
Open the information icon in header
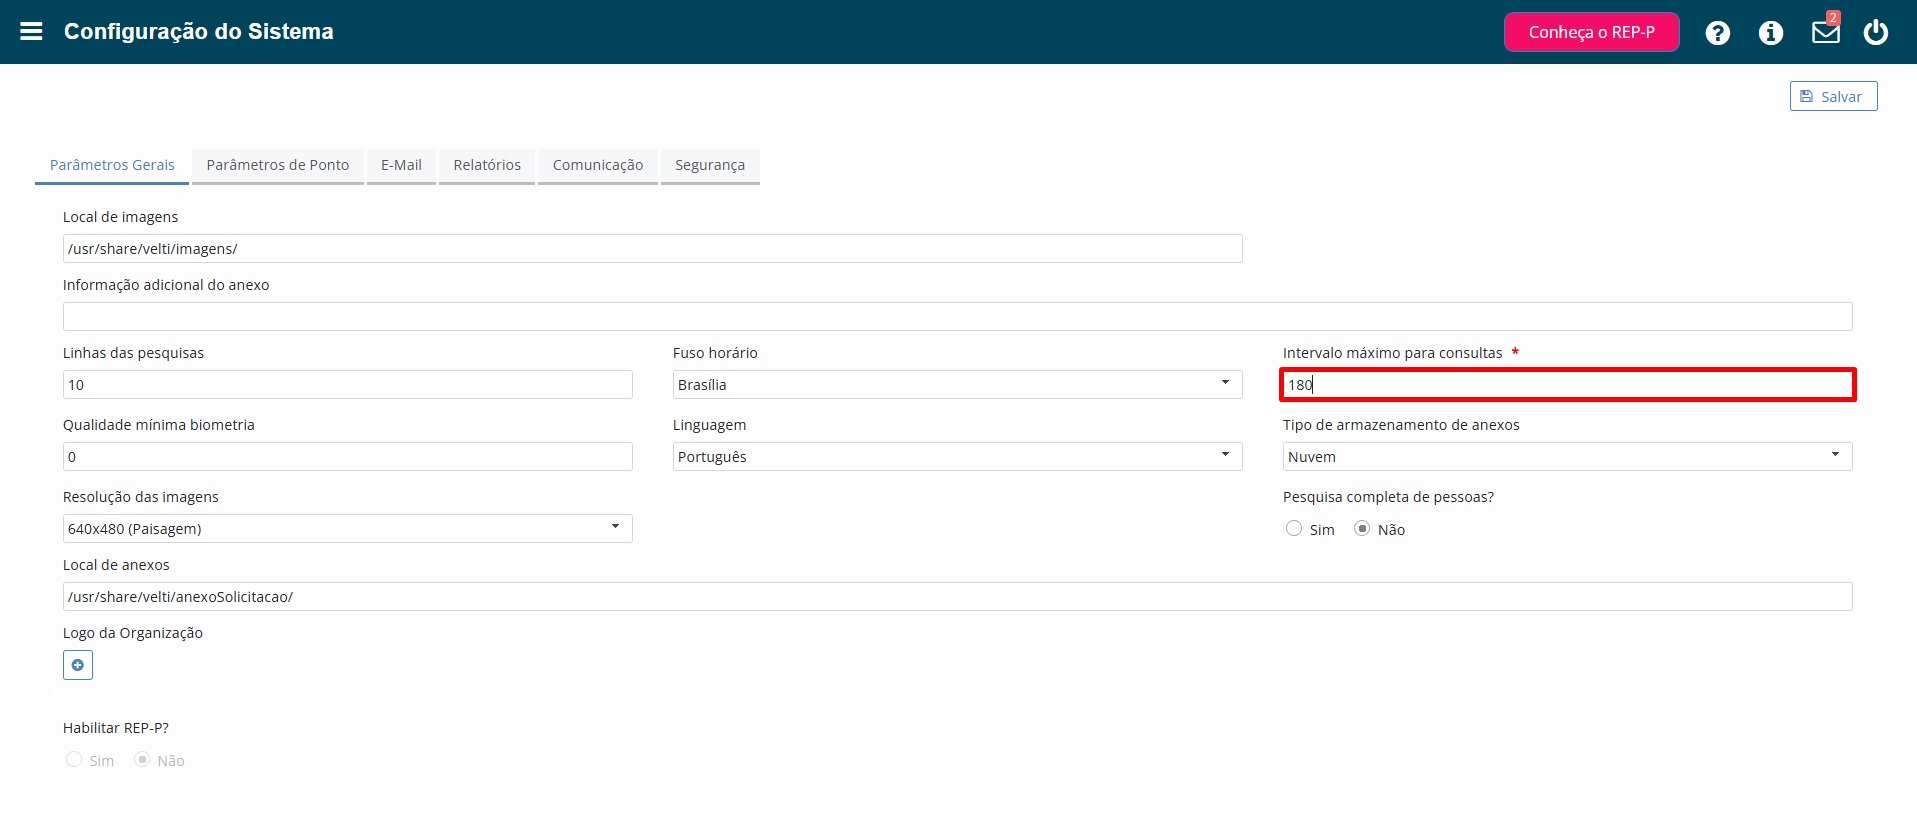coord(1771,33)
